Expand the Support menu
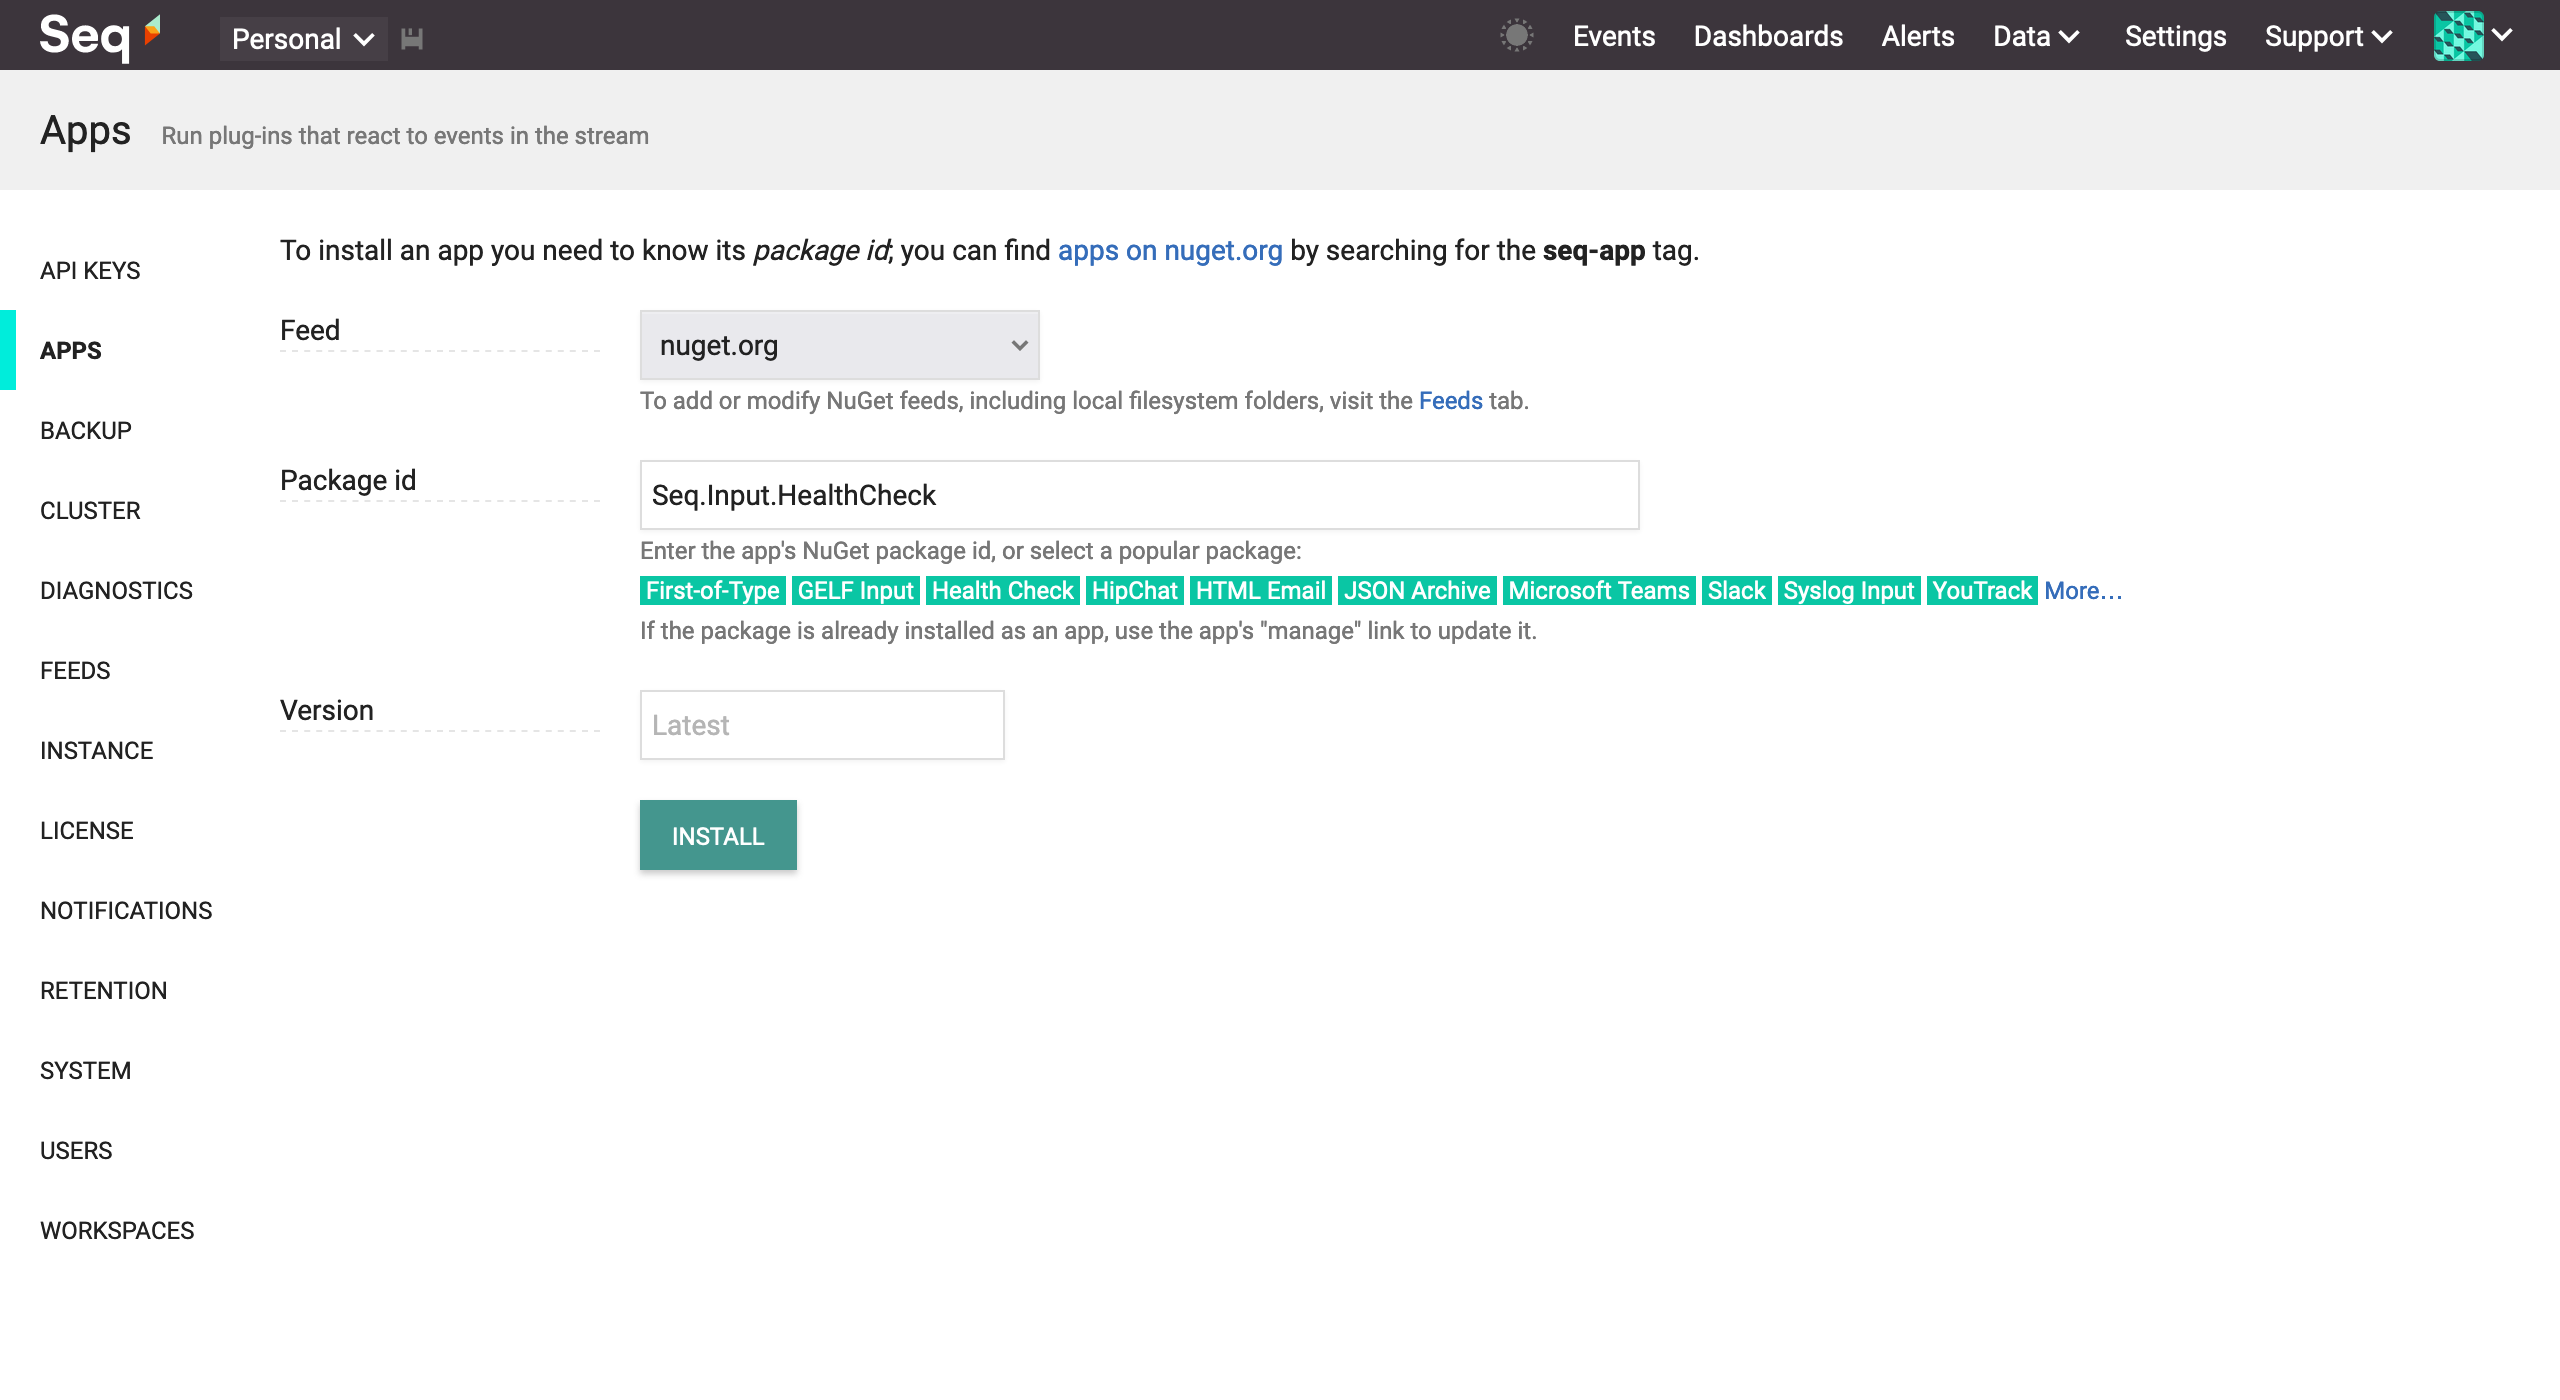Viewport: 2560px width, 1400px height. point(2328,36)
